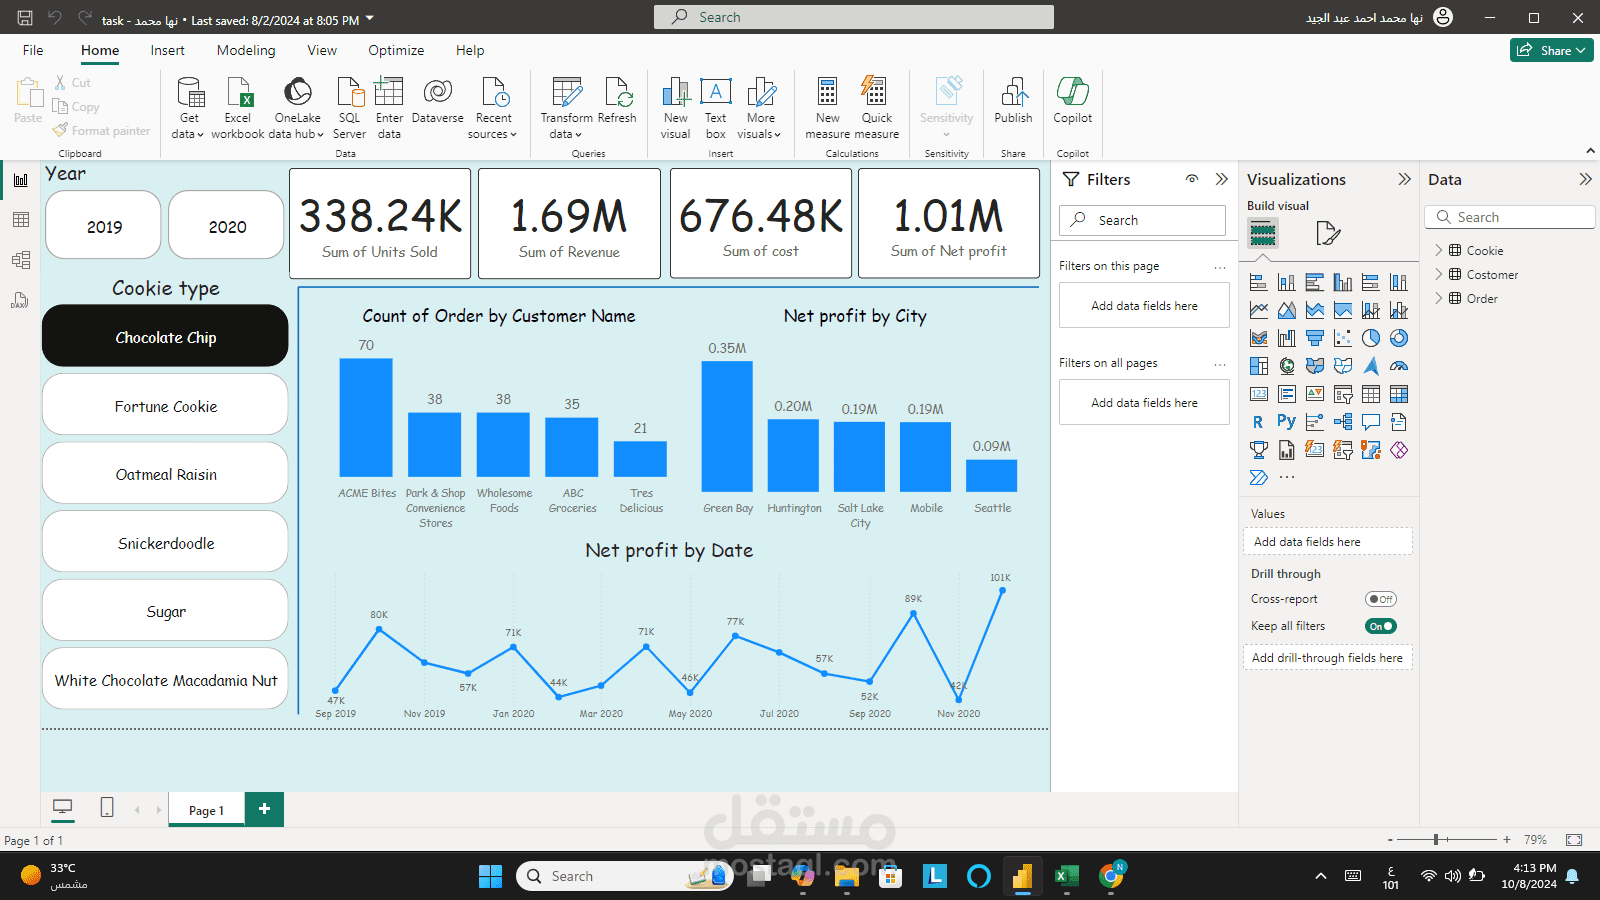Select the line chart visual
This screenshot has height=900, width=1600.
pyautogui.click(x=1259, y=310)
